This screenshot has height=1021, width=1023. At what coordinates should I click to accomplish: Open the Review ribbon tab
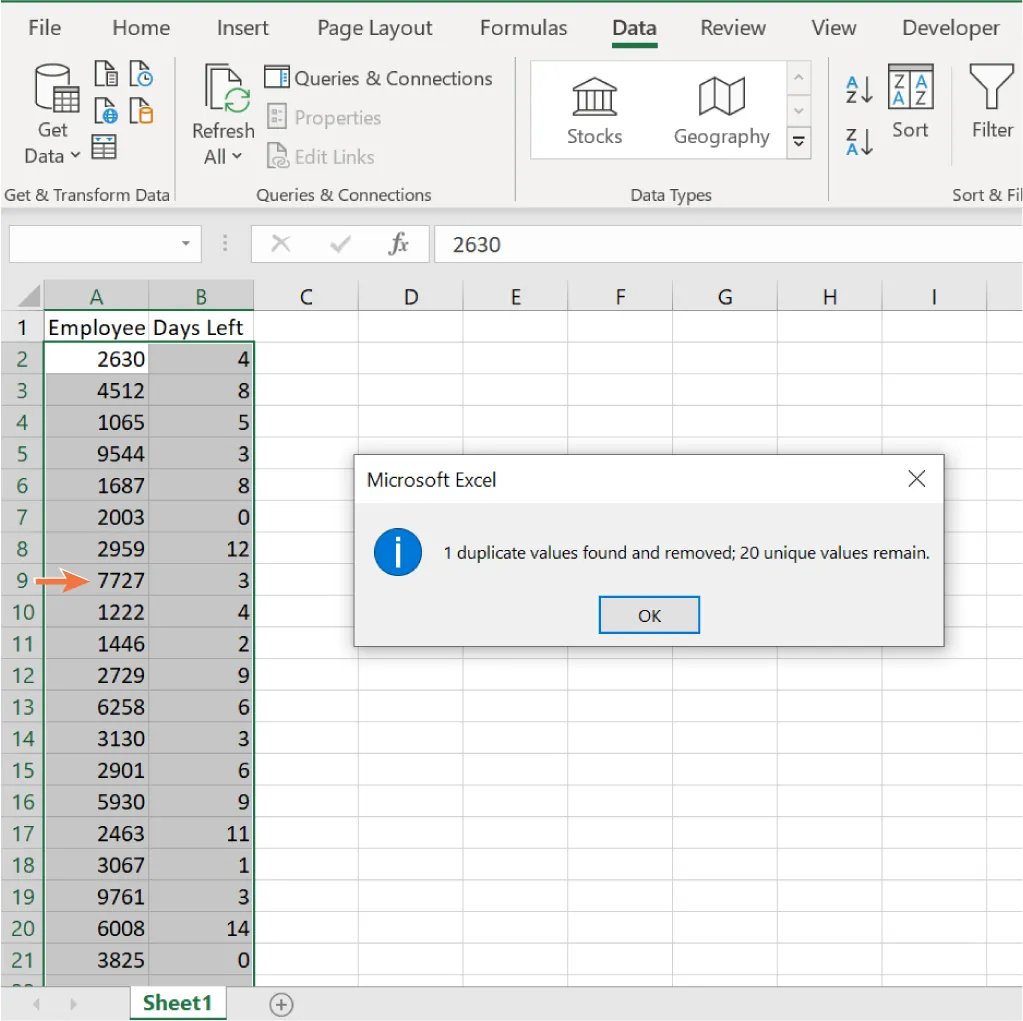click(x=732, y=28)
